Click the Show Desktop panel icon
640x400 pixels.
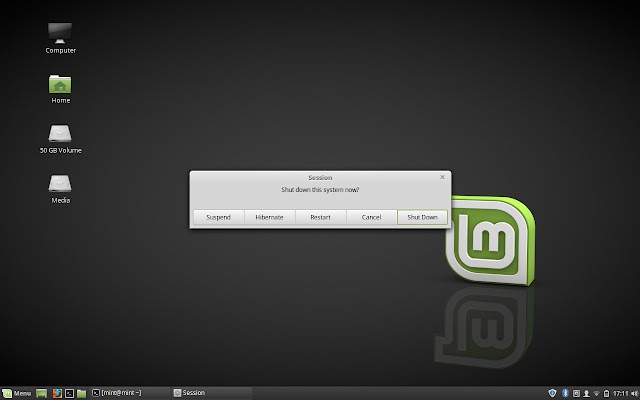[42, 393]
